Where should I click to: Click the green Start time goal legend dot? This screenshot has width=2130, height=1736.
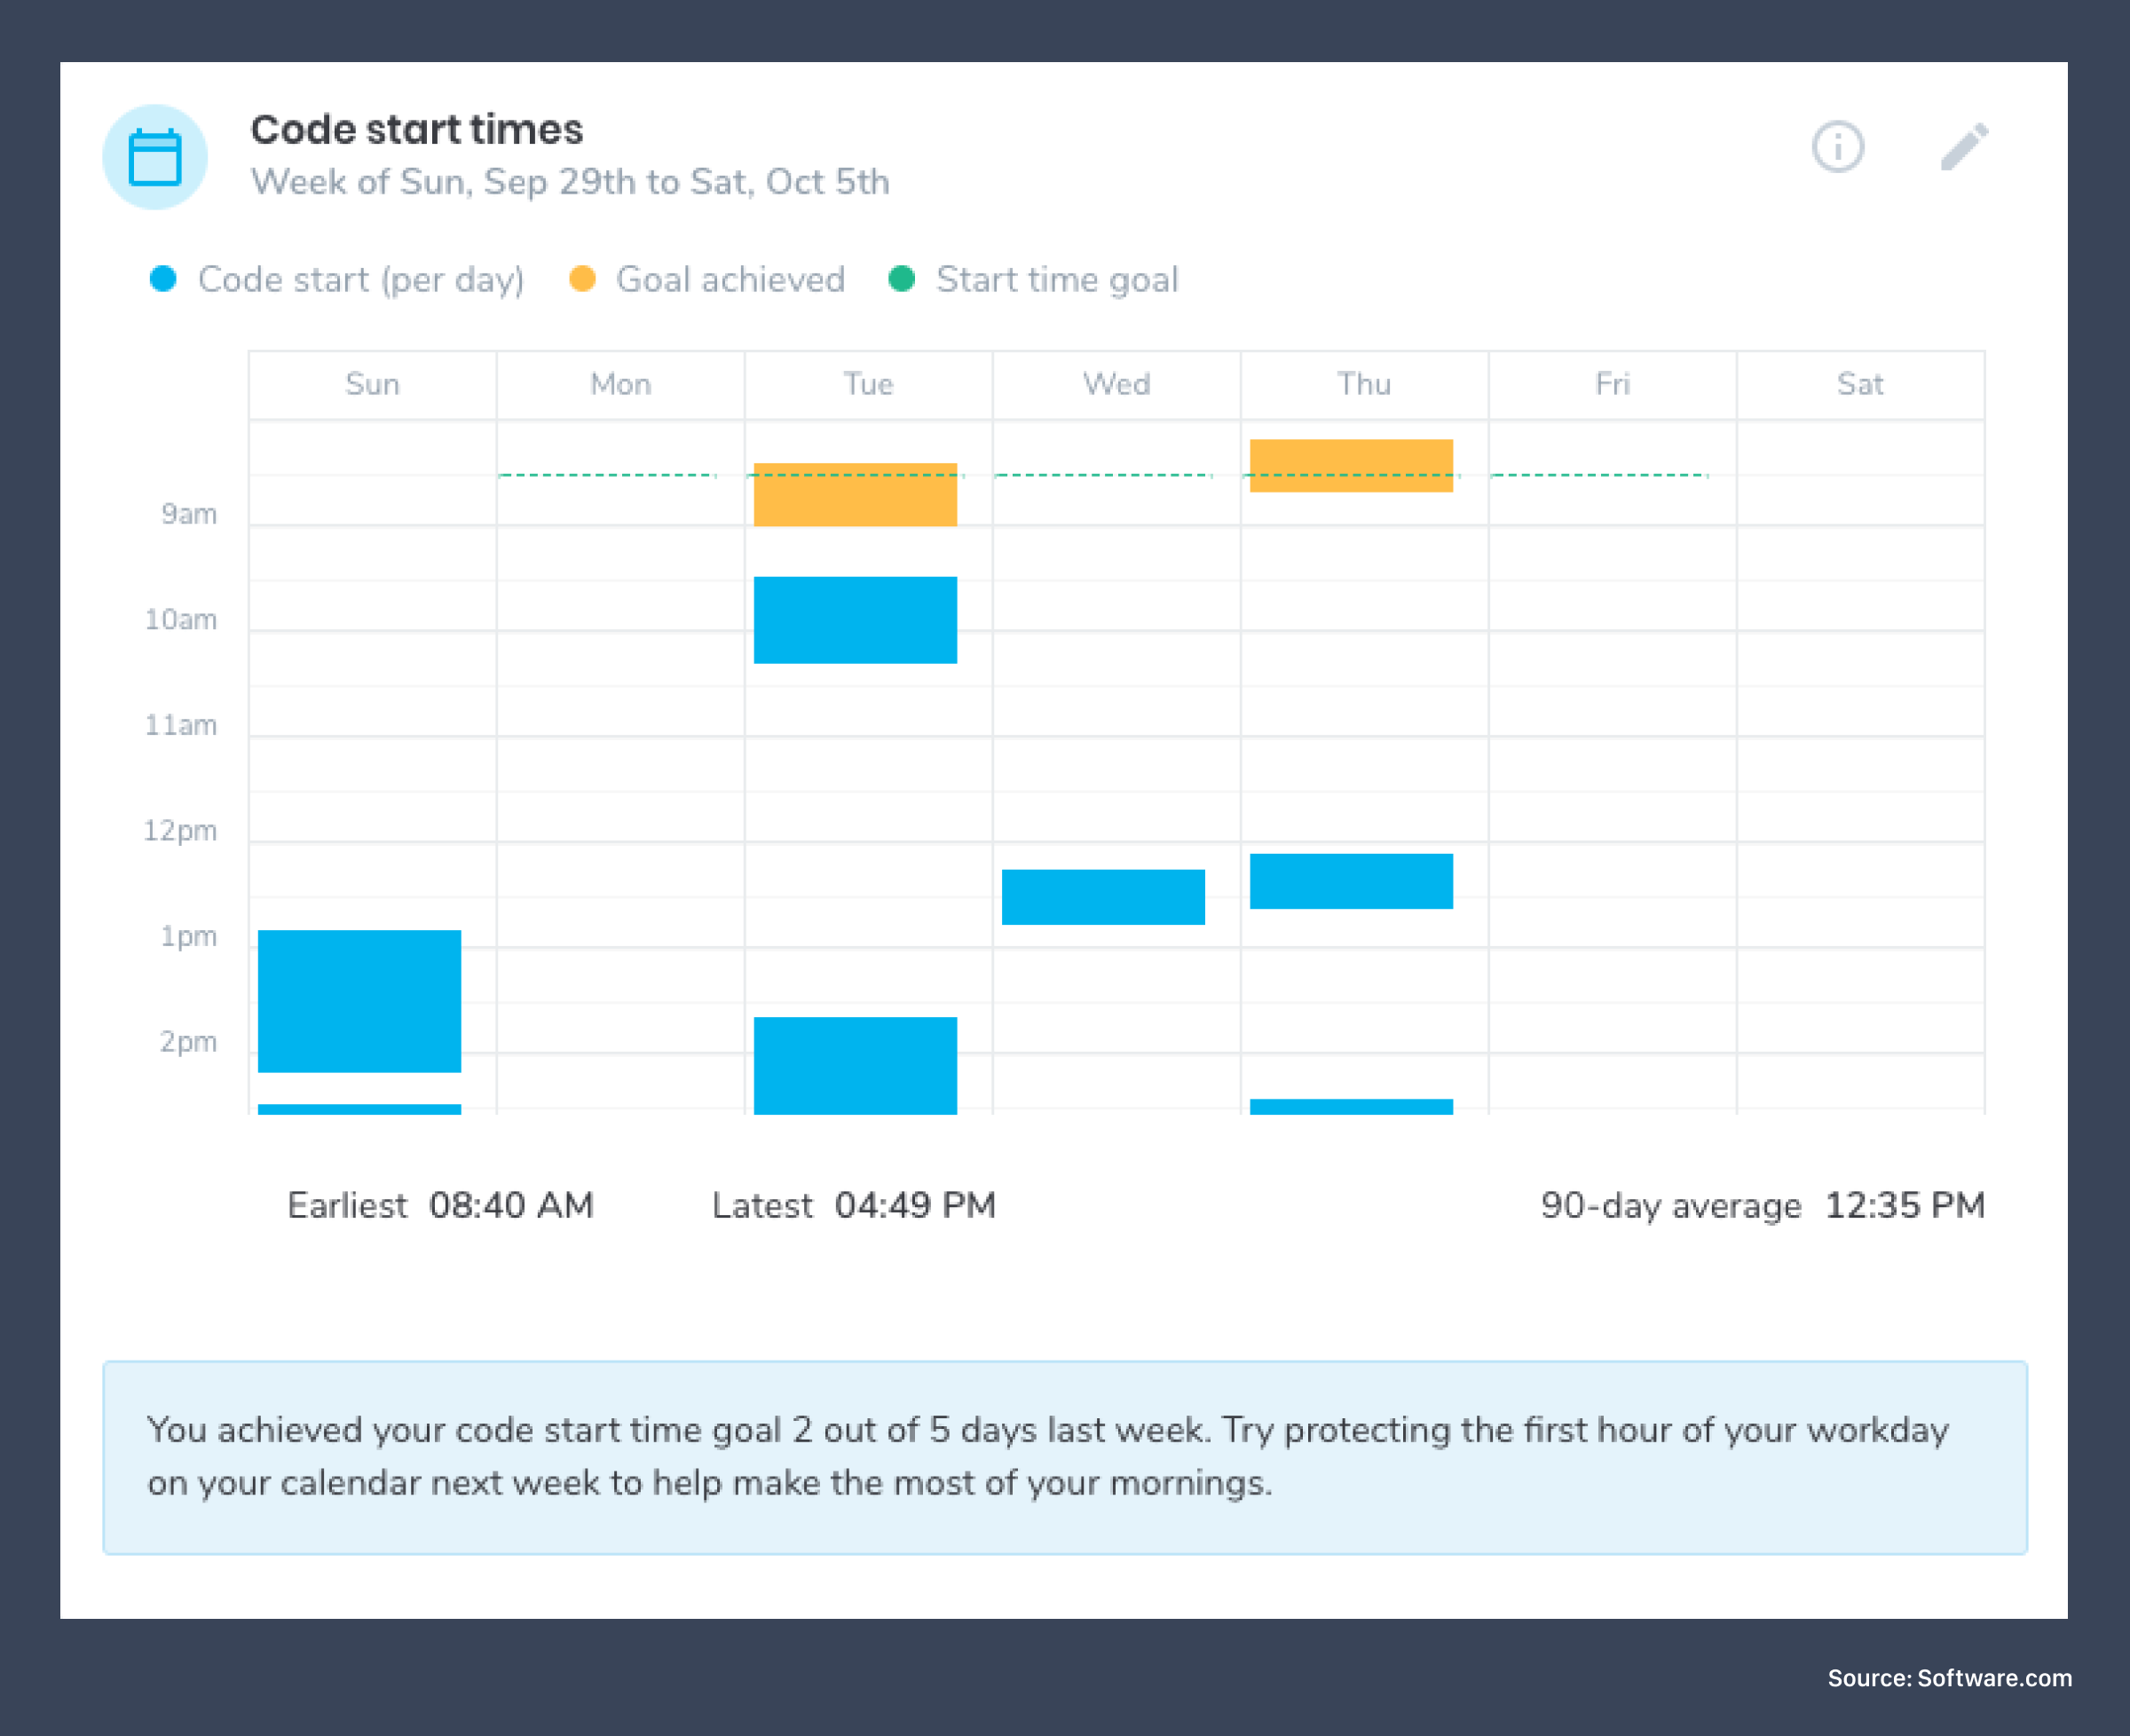coord(906,280)
